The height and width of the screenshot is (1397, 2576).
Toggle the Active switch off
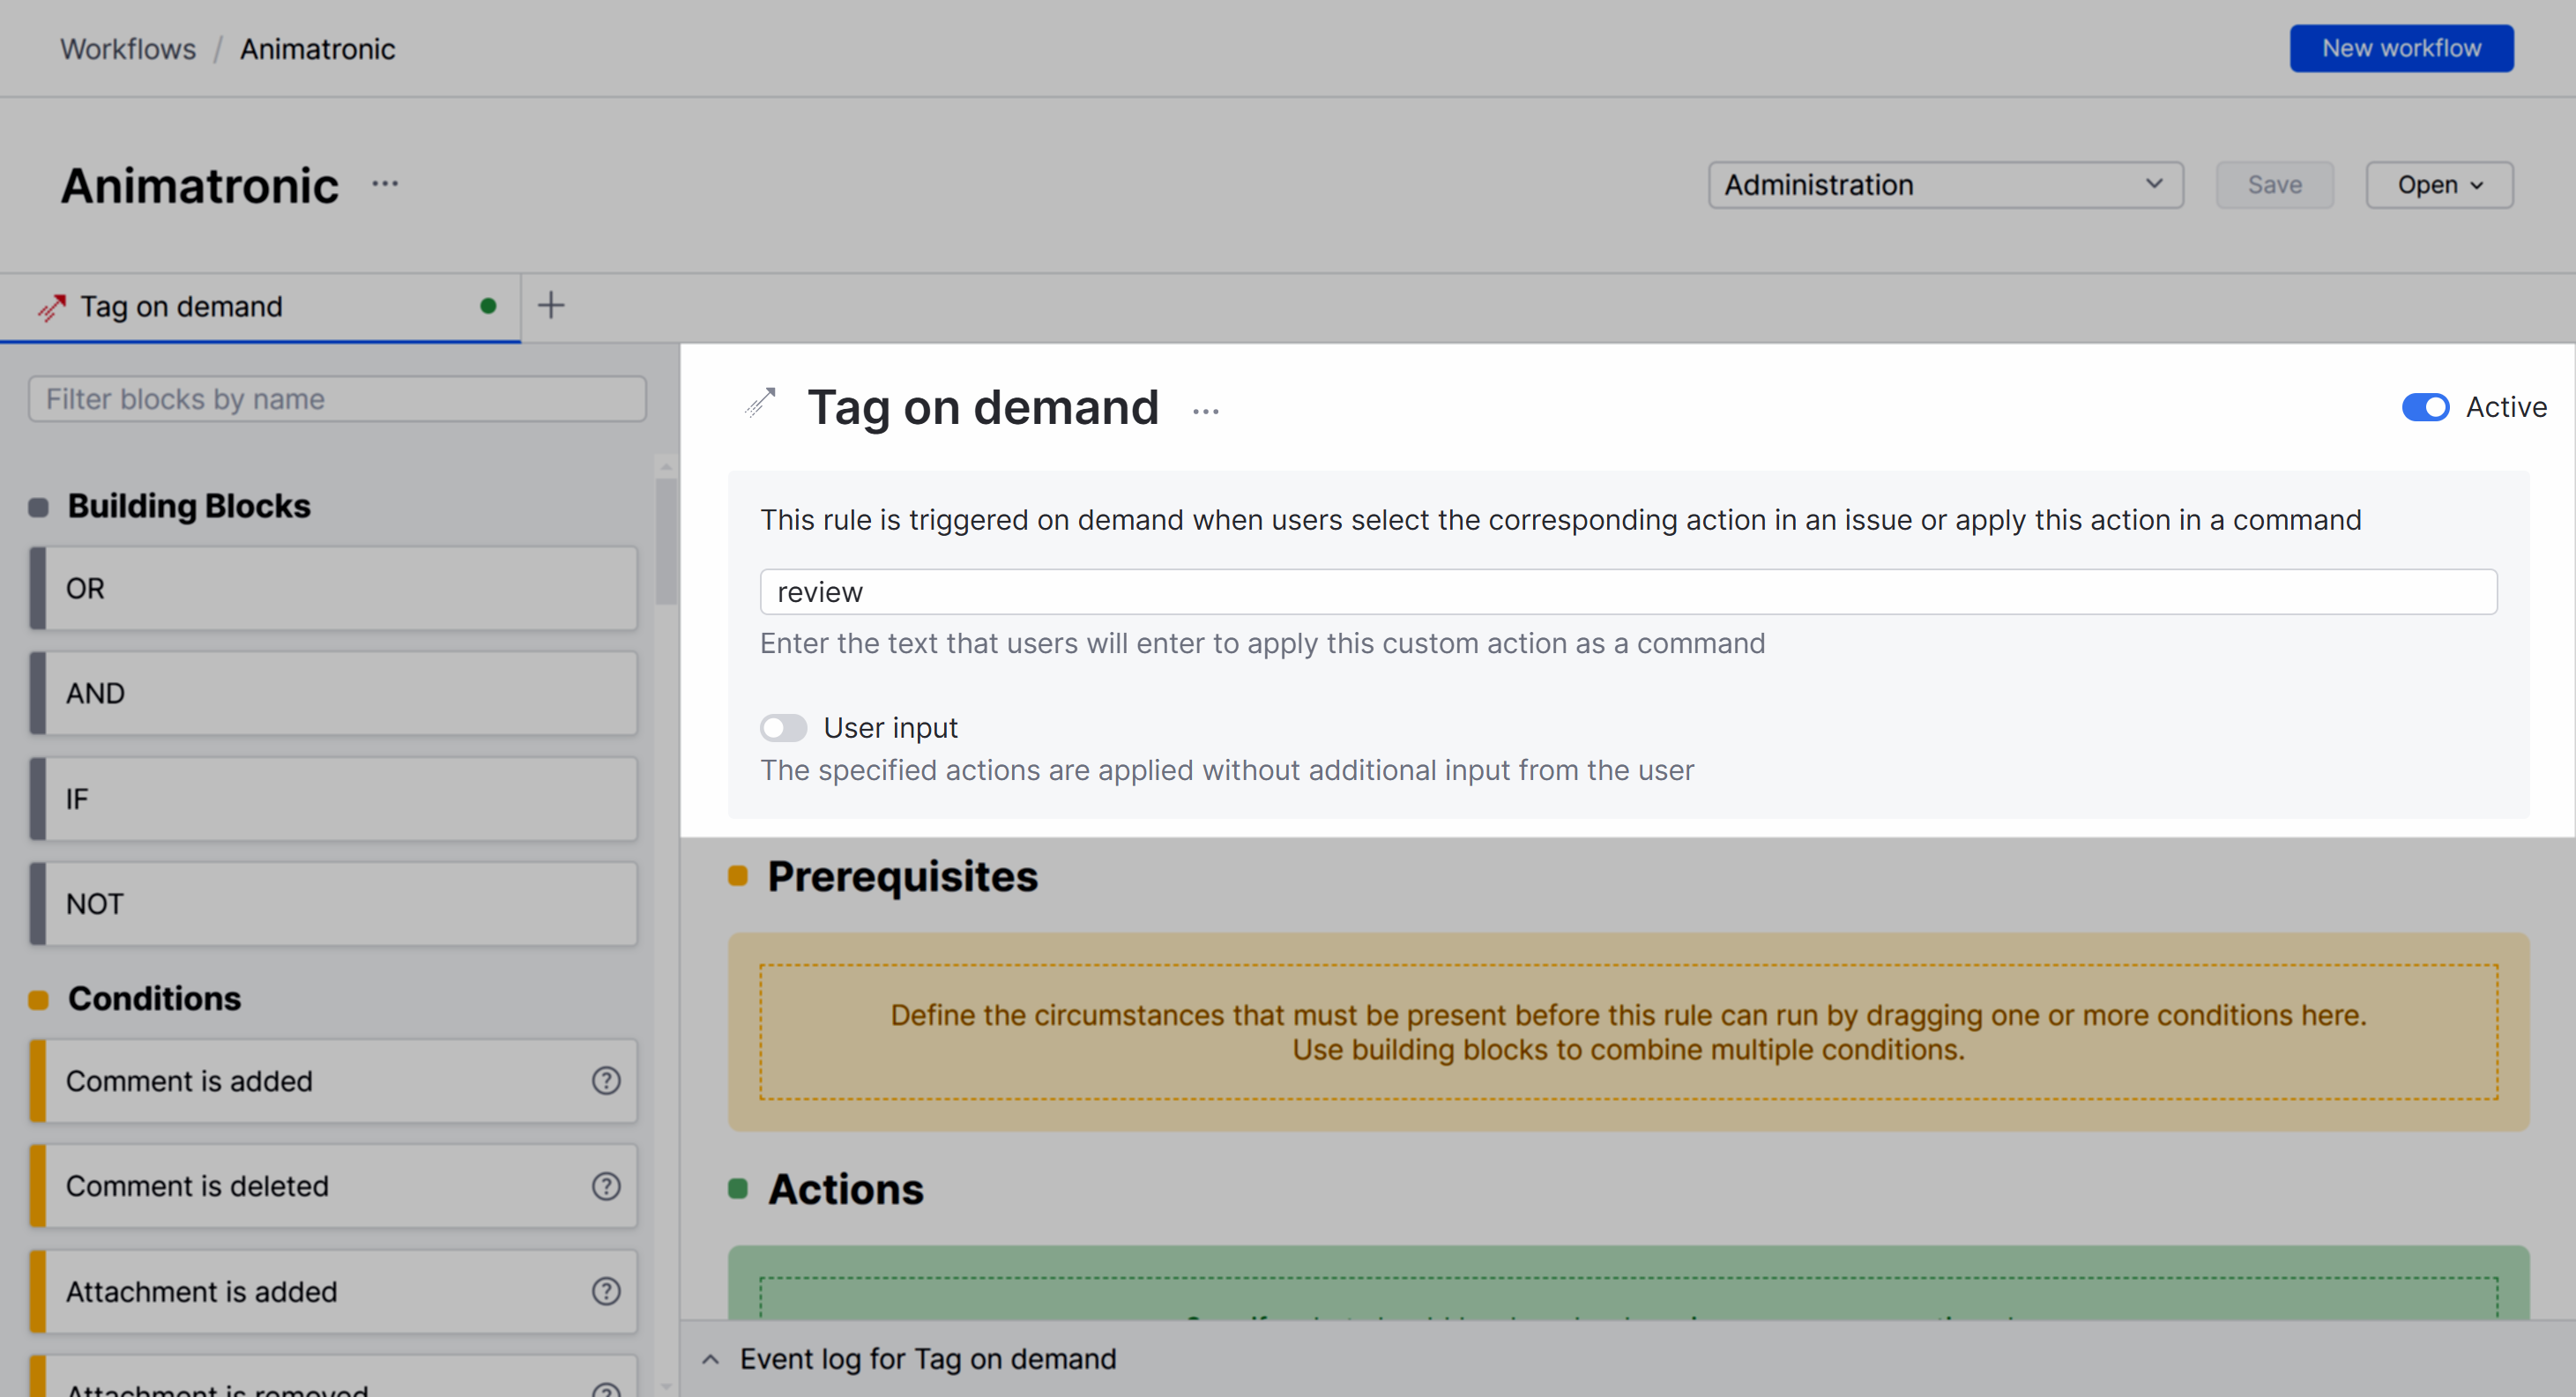pos(2424,407)
